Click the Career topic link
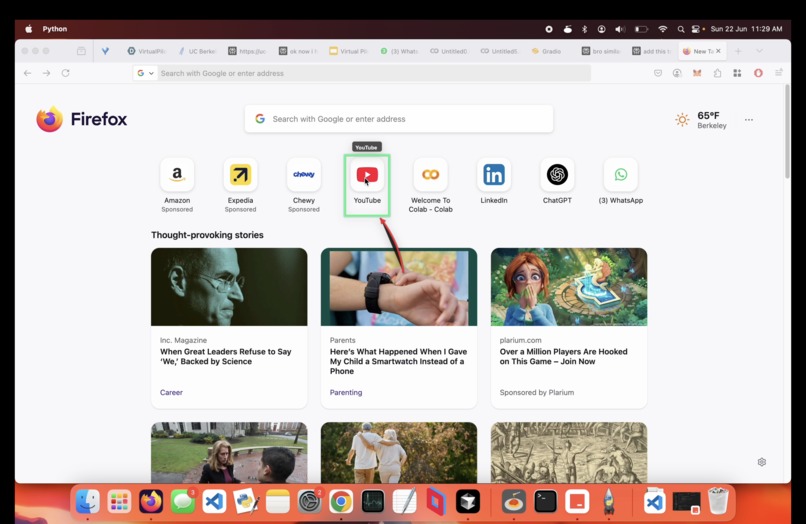Image resolution: width=806 pixels, height=524 pixels. 171,392
